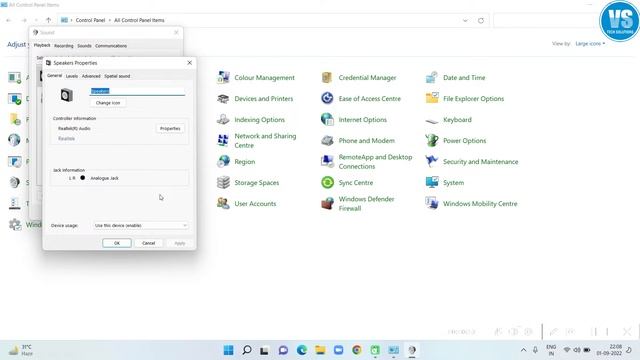Open Colour Management icon
The width and height of the screenshot is (640, 360).
point(223,78)
